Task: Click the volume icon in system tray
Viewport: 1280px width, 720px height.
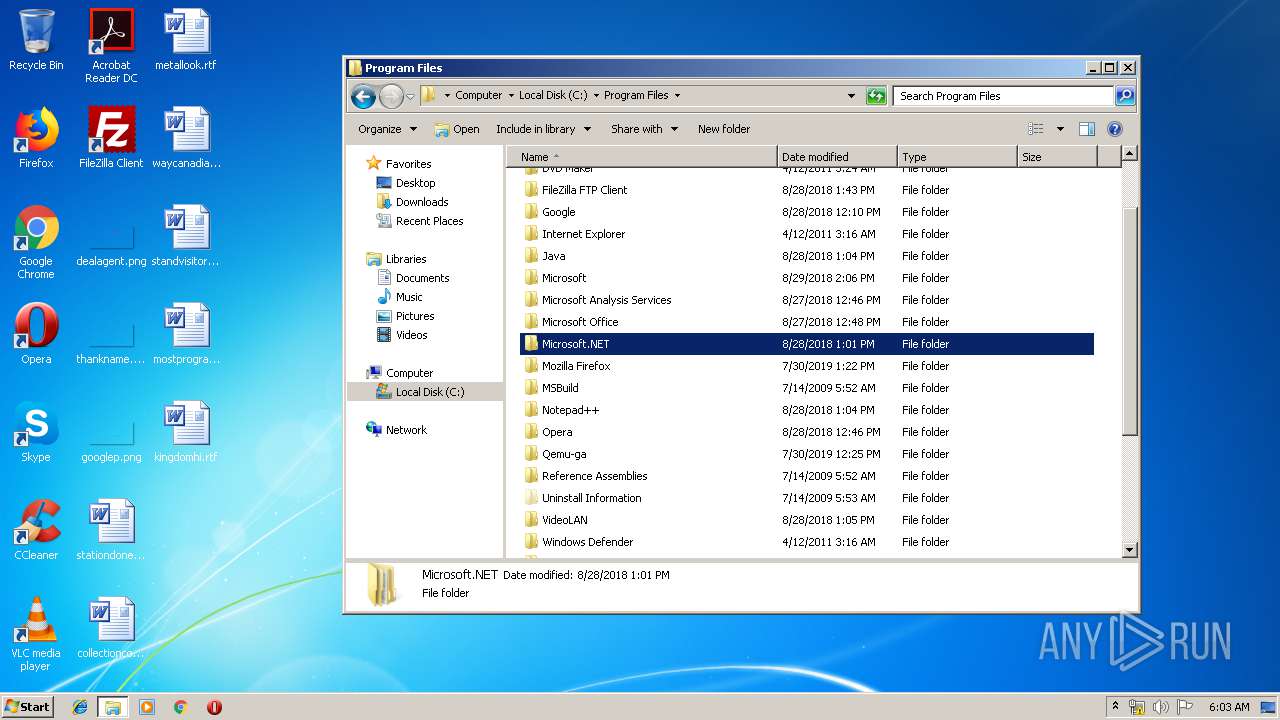Action: [1160, 707]
